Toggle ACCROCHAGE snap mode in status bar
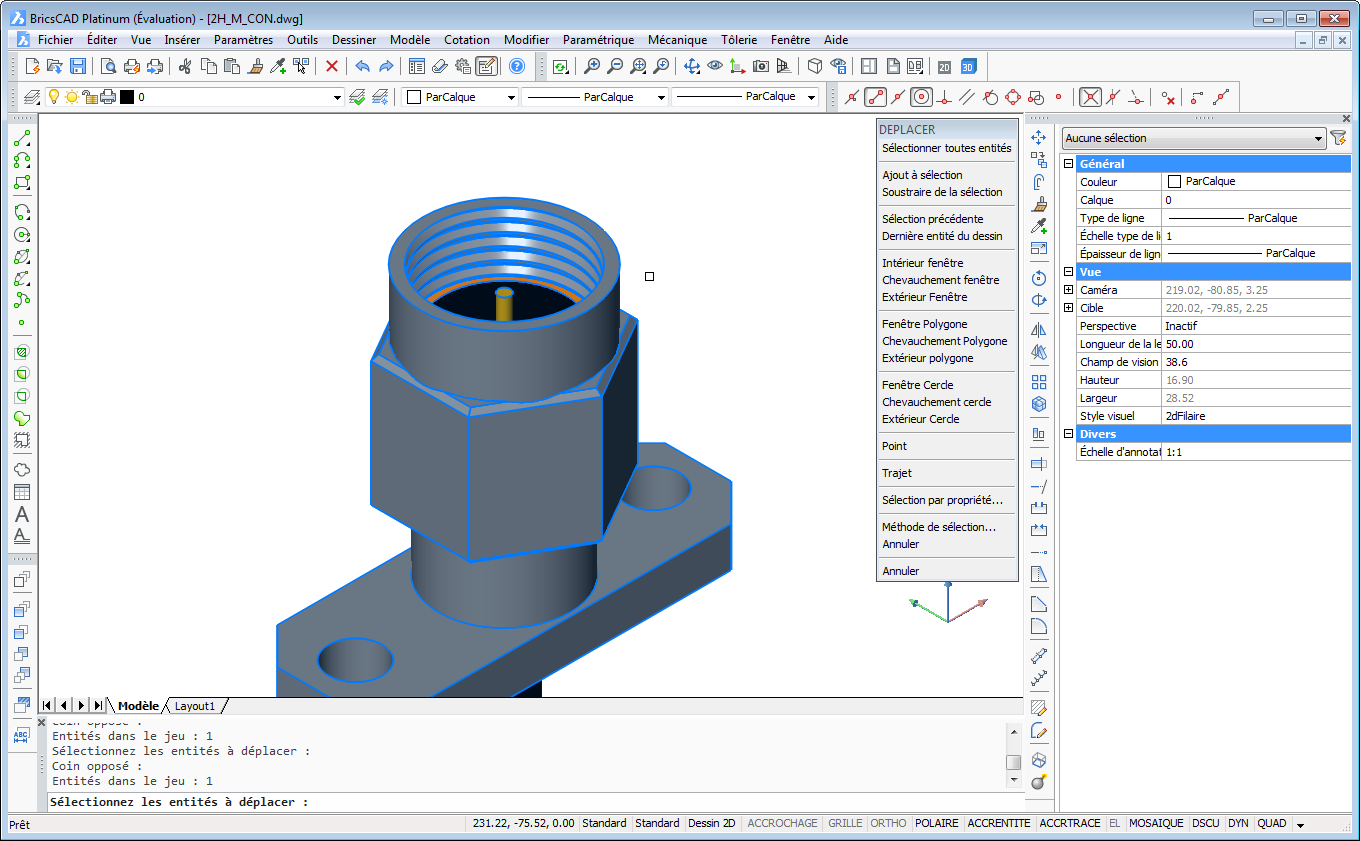 (x=782, y=823)
